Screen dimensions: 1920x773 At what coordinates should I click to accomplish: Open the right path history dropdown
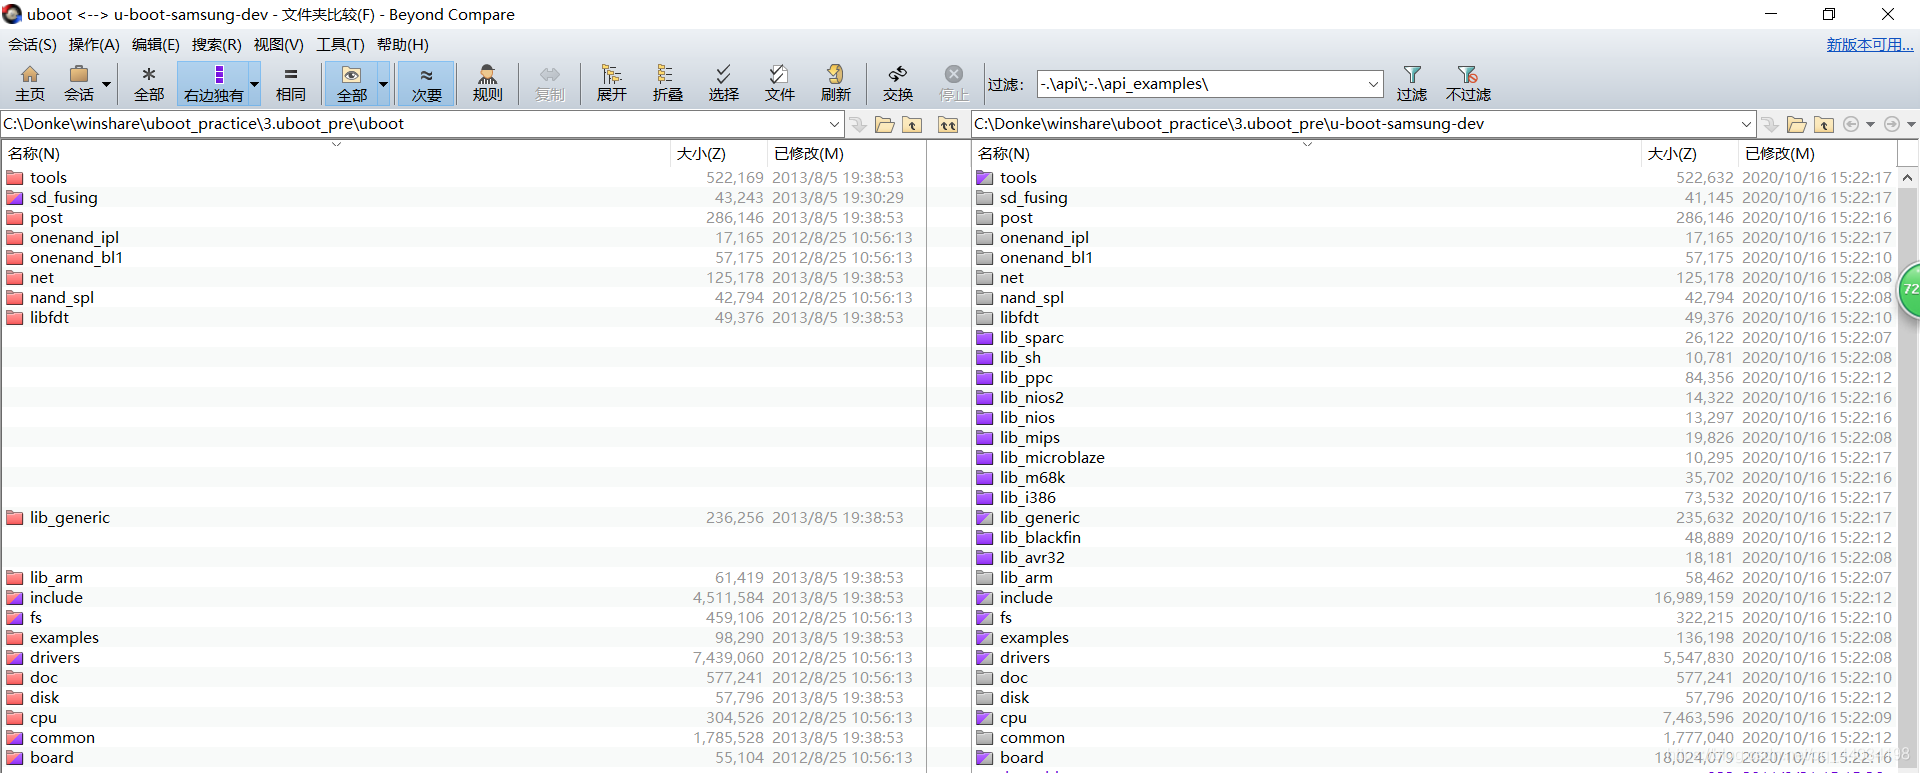(1746, 124)
